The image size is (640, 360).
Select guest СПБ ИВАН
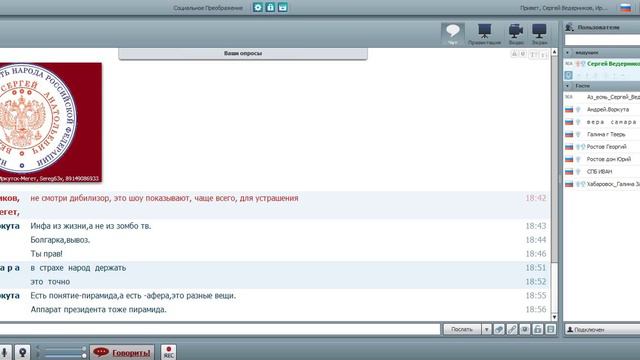click(x=600, y=172)
